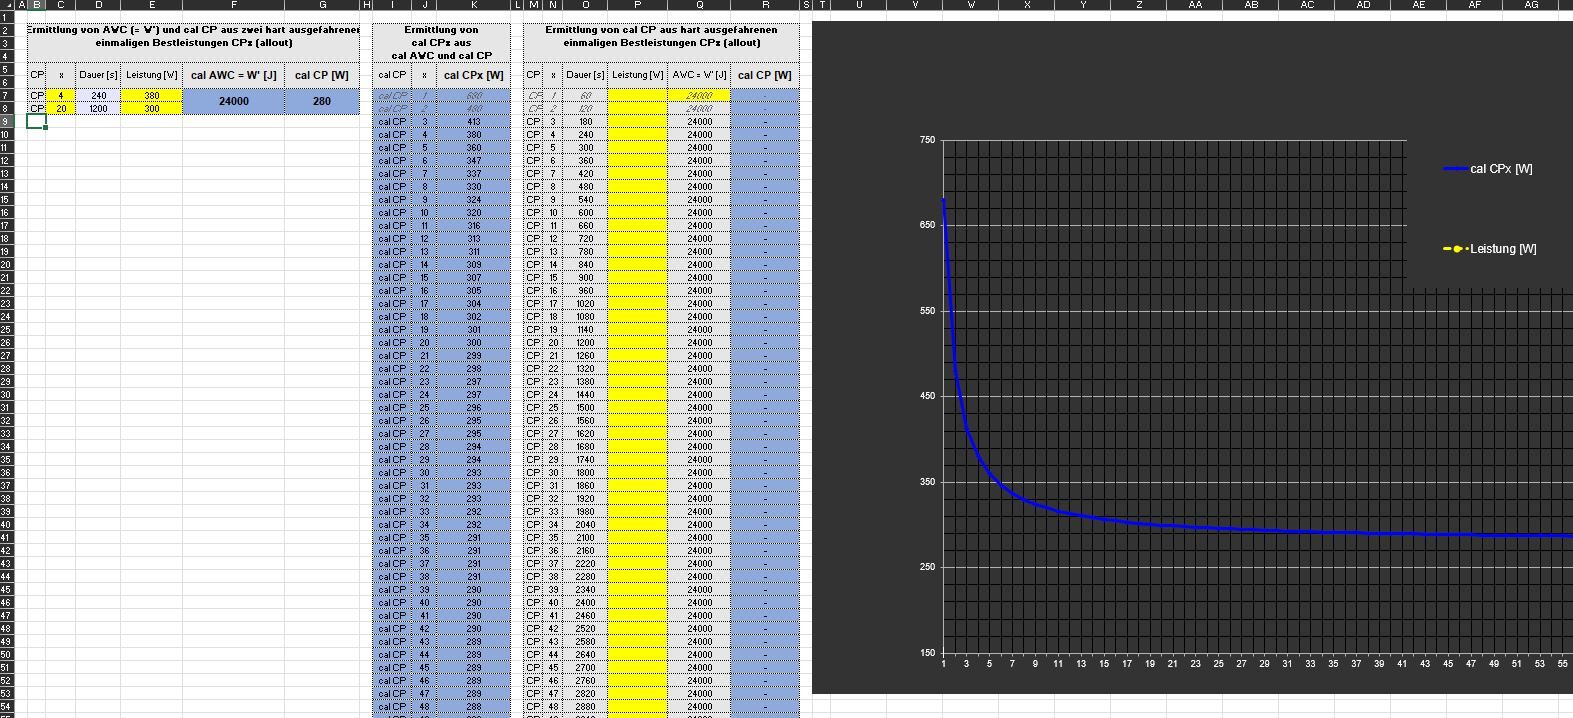The image size is (1573, 718).
Task: Select column header AG
Action: (1530, 5)
